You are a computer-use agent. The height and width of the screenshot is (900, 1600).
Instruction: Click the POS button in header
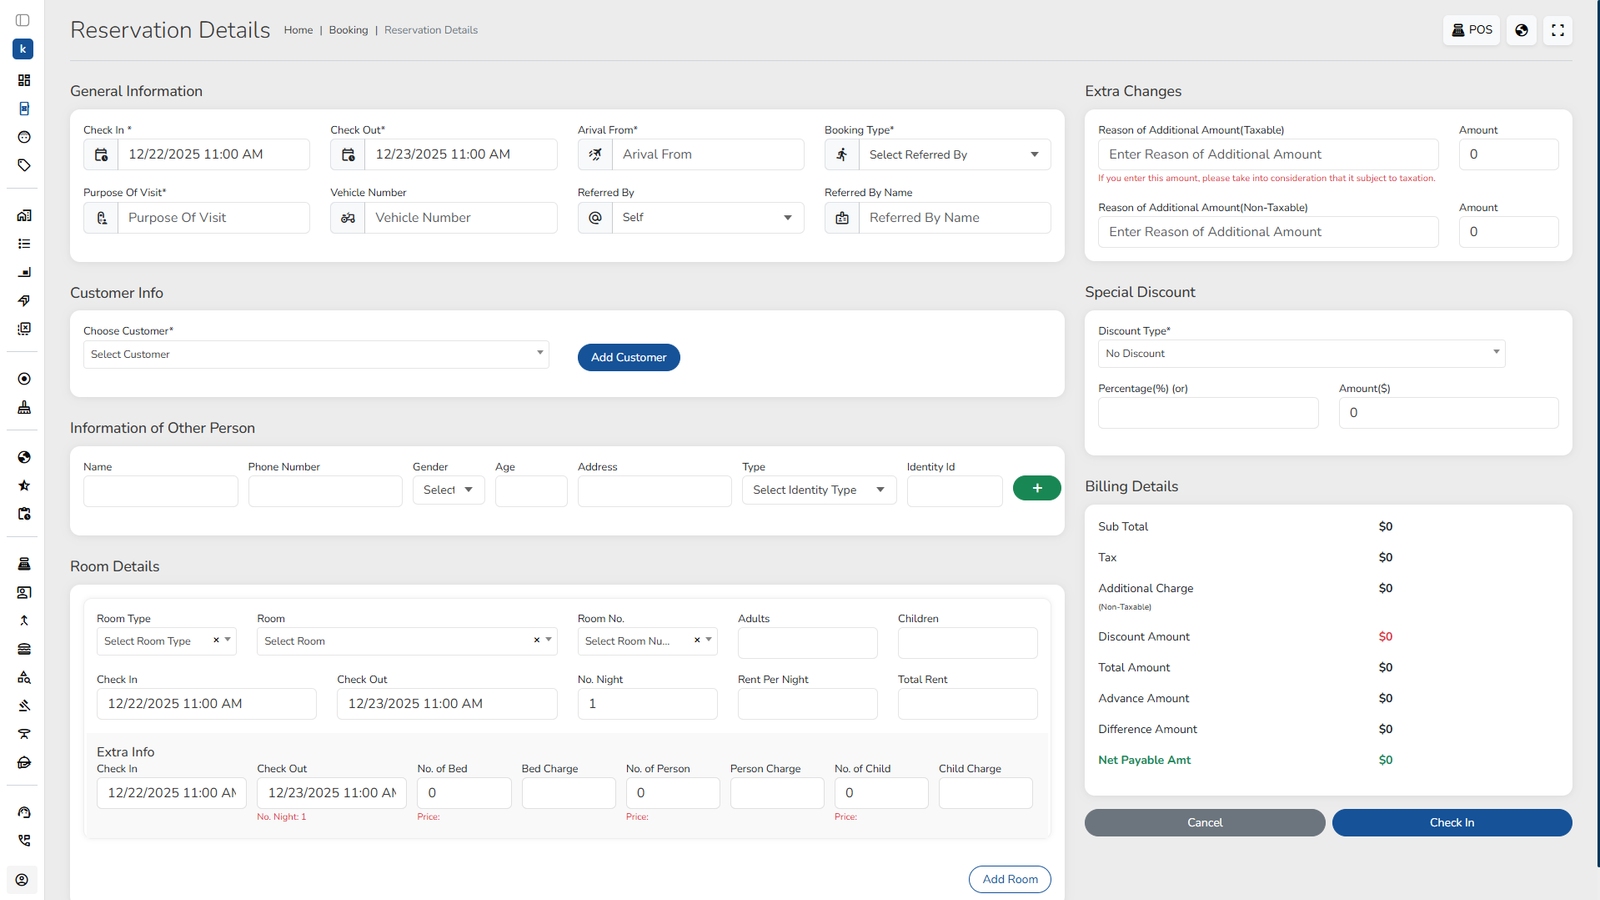click(x=1471, y=30)
